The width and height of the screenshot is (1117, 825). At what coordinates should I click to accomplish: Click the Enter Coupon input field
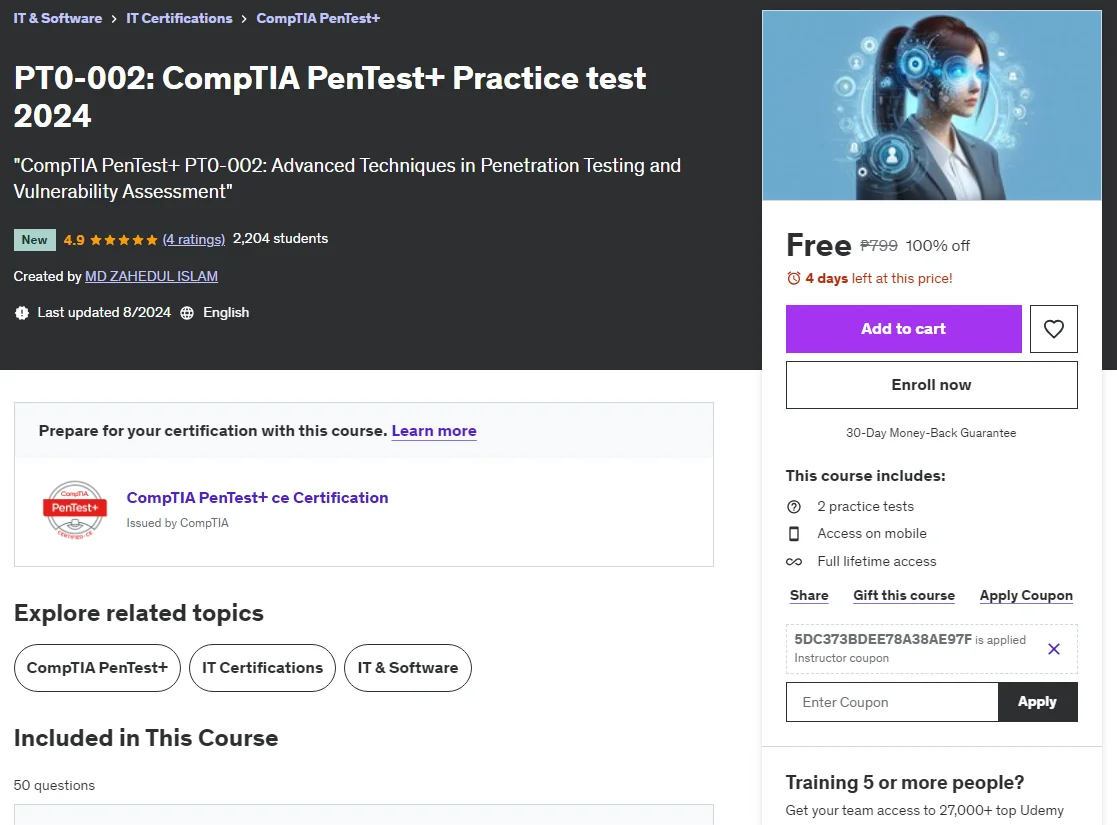point(892,702)
